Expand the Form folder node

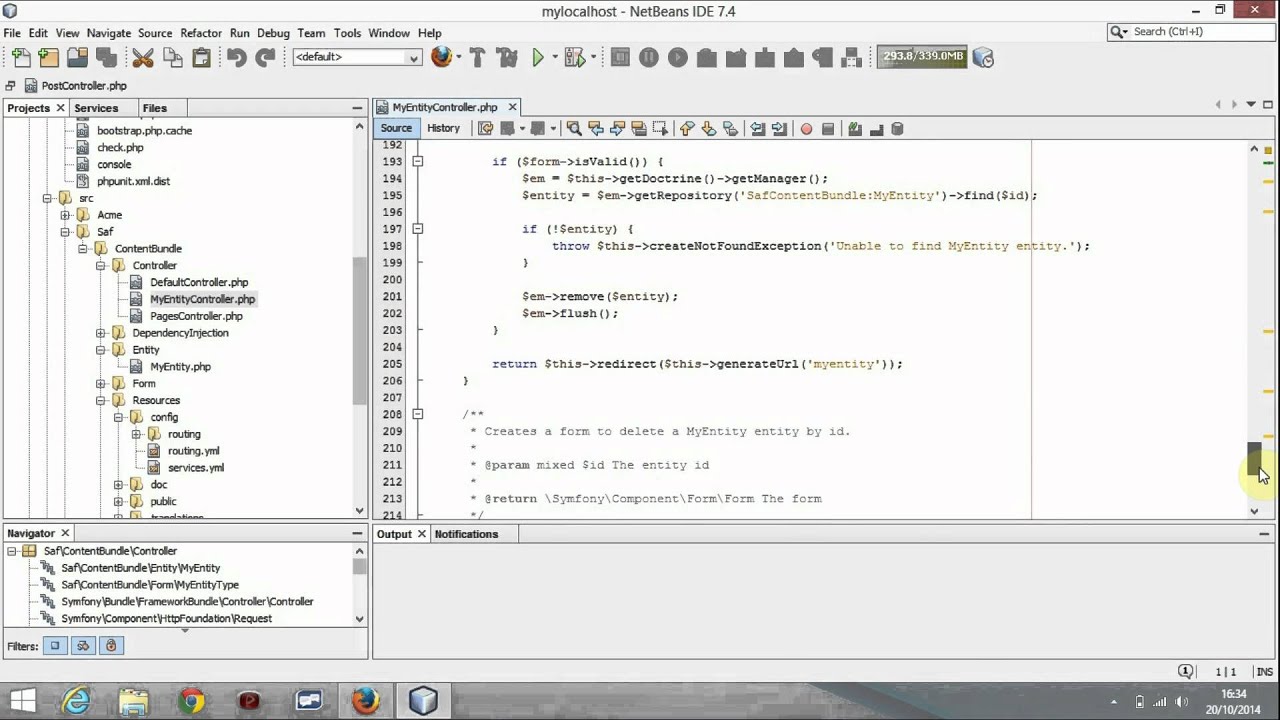click(101, 384)
